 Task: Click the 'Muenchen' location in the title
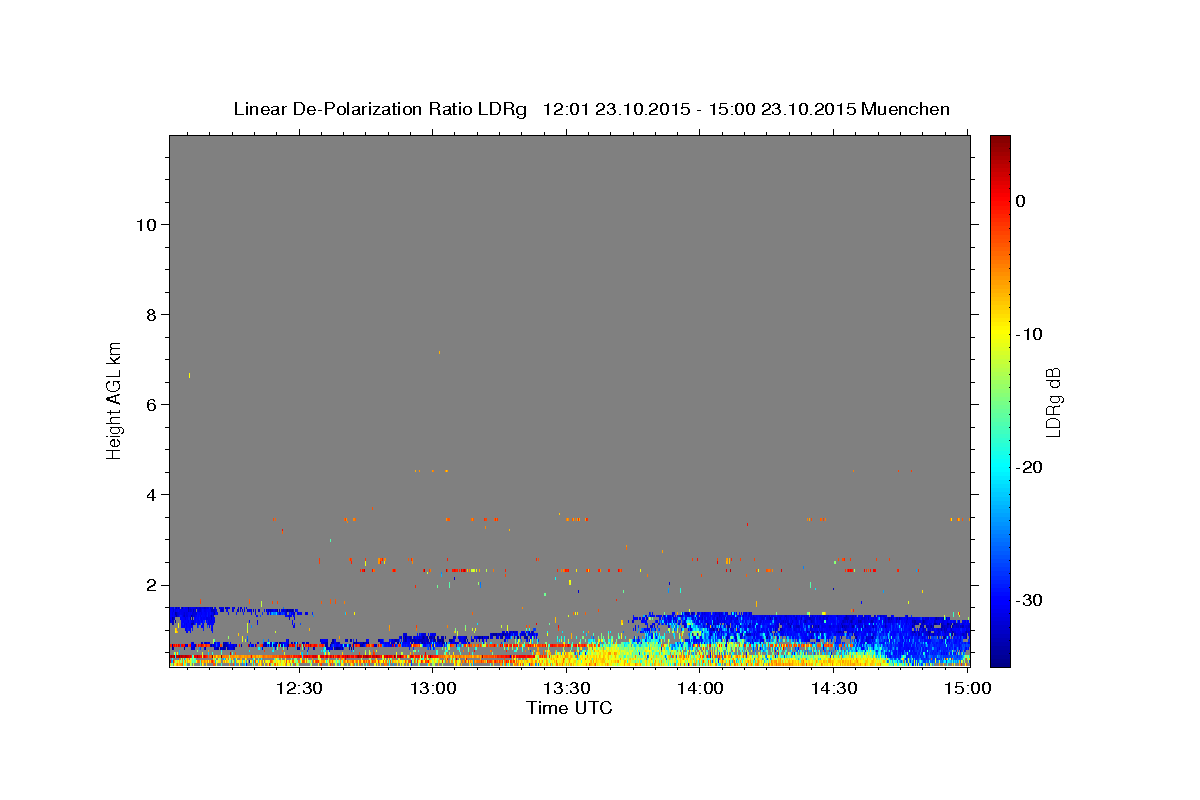point(905,109)
